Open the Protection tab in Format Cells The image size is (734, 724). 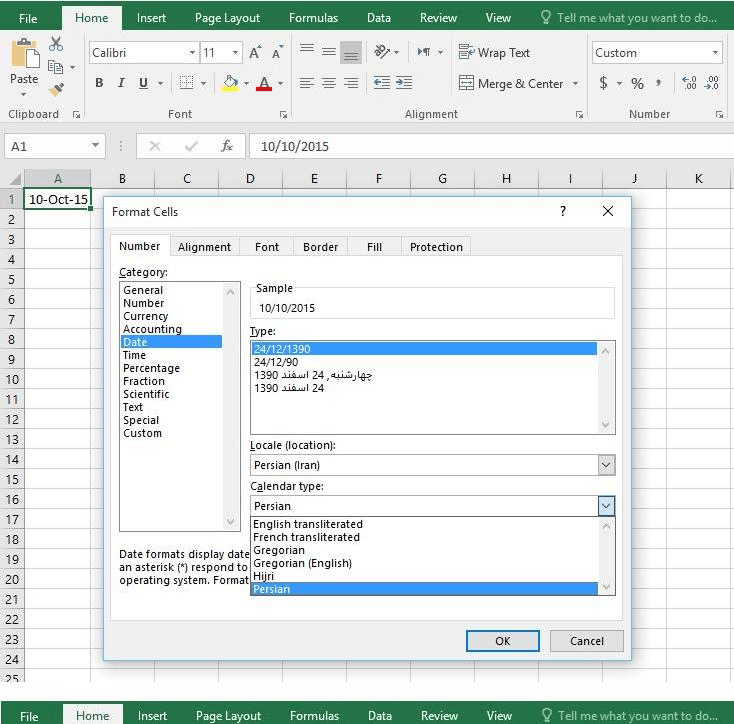coord(436,247)
